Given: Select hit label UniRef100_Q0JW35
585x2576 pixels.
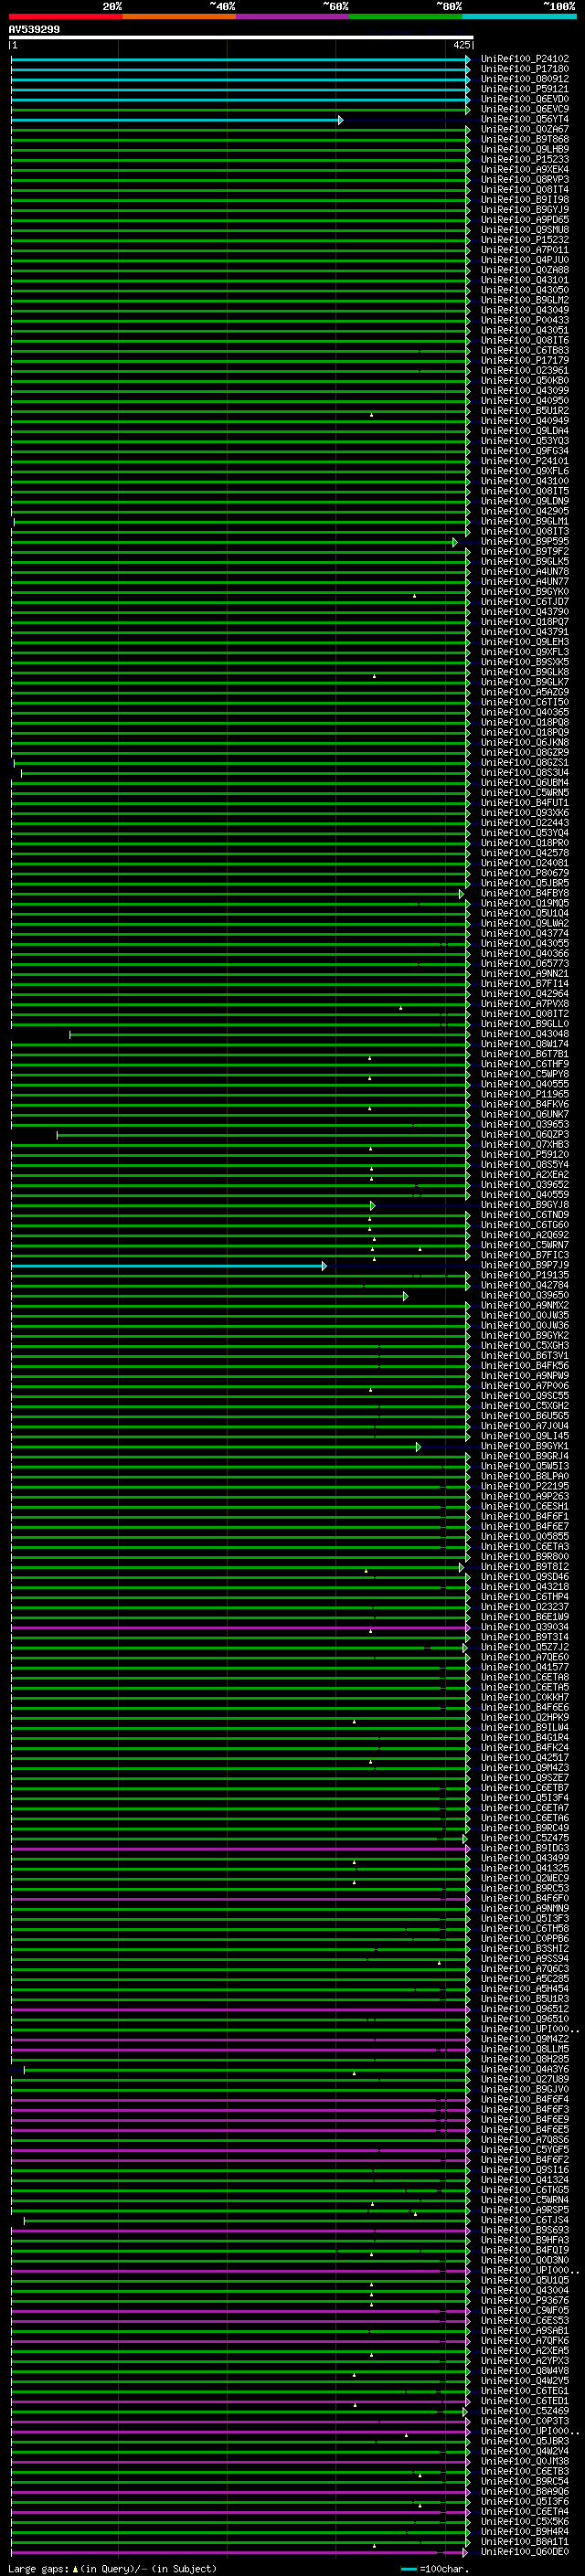Looking at the screenshot, I should (x=524, y=1315).
